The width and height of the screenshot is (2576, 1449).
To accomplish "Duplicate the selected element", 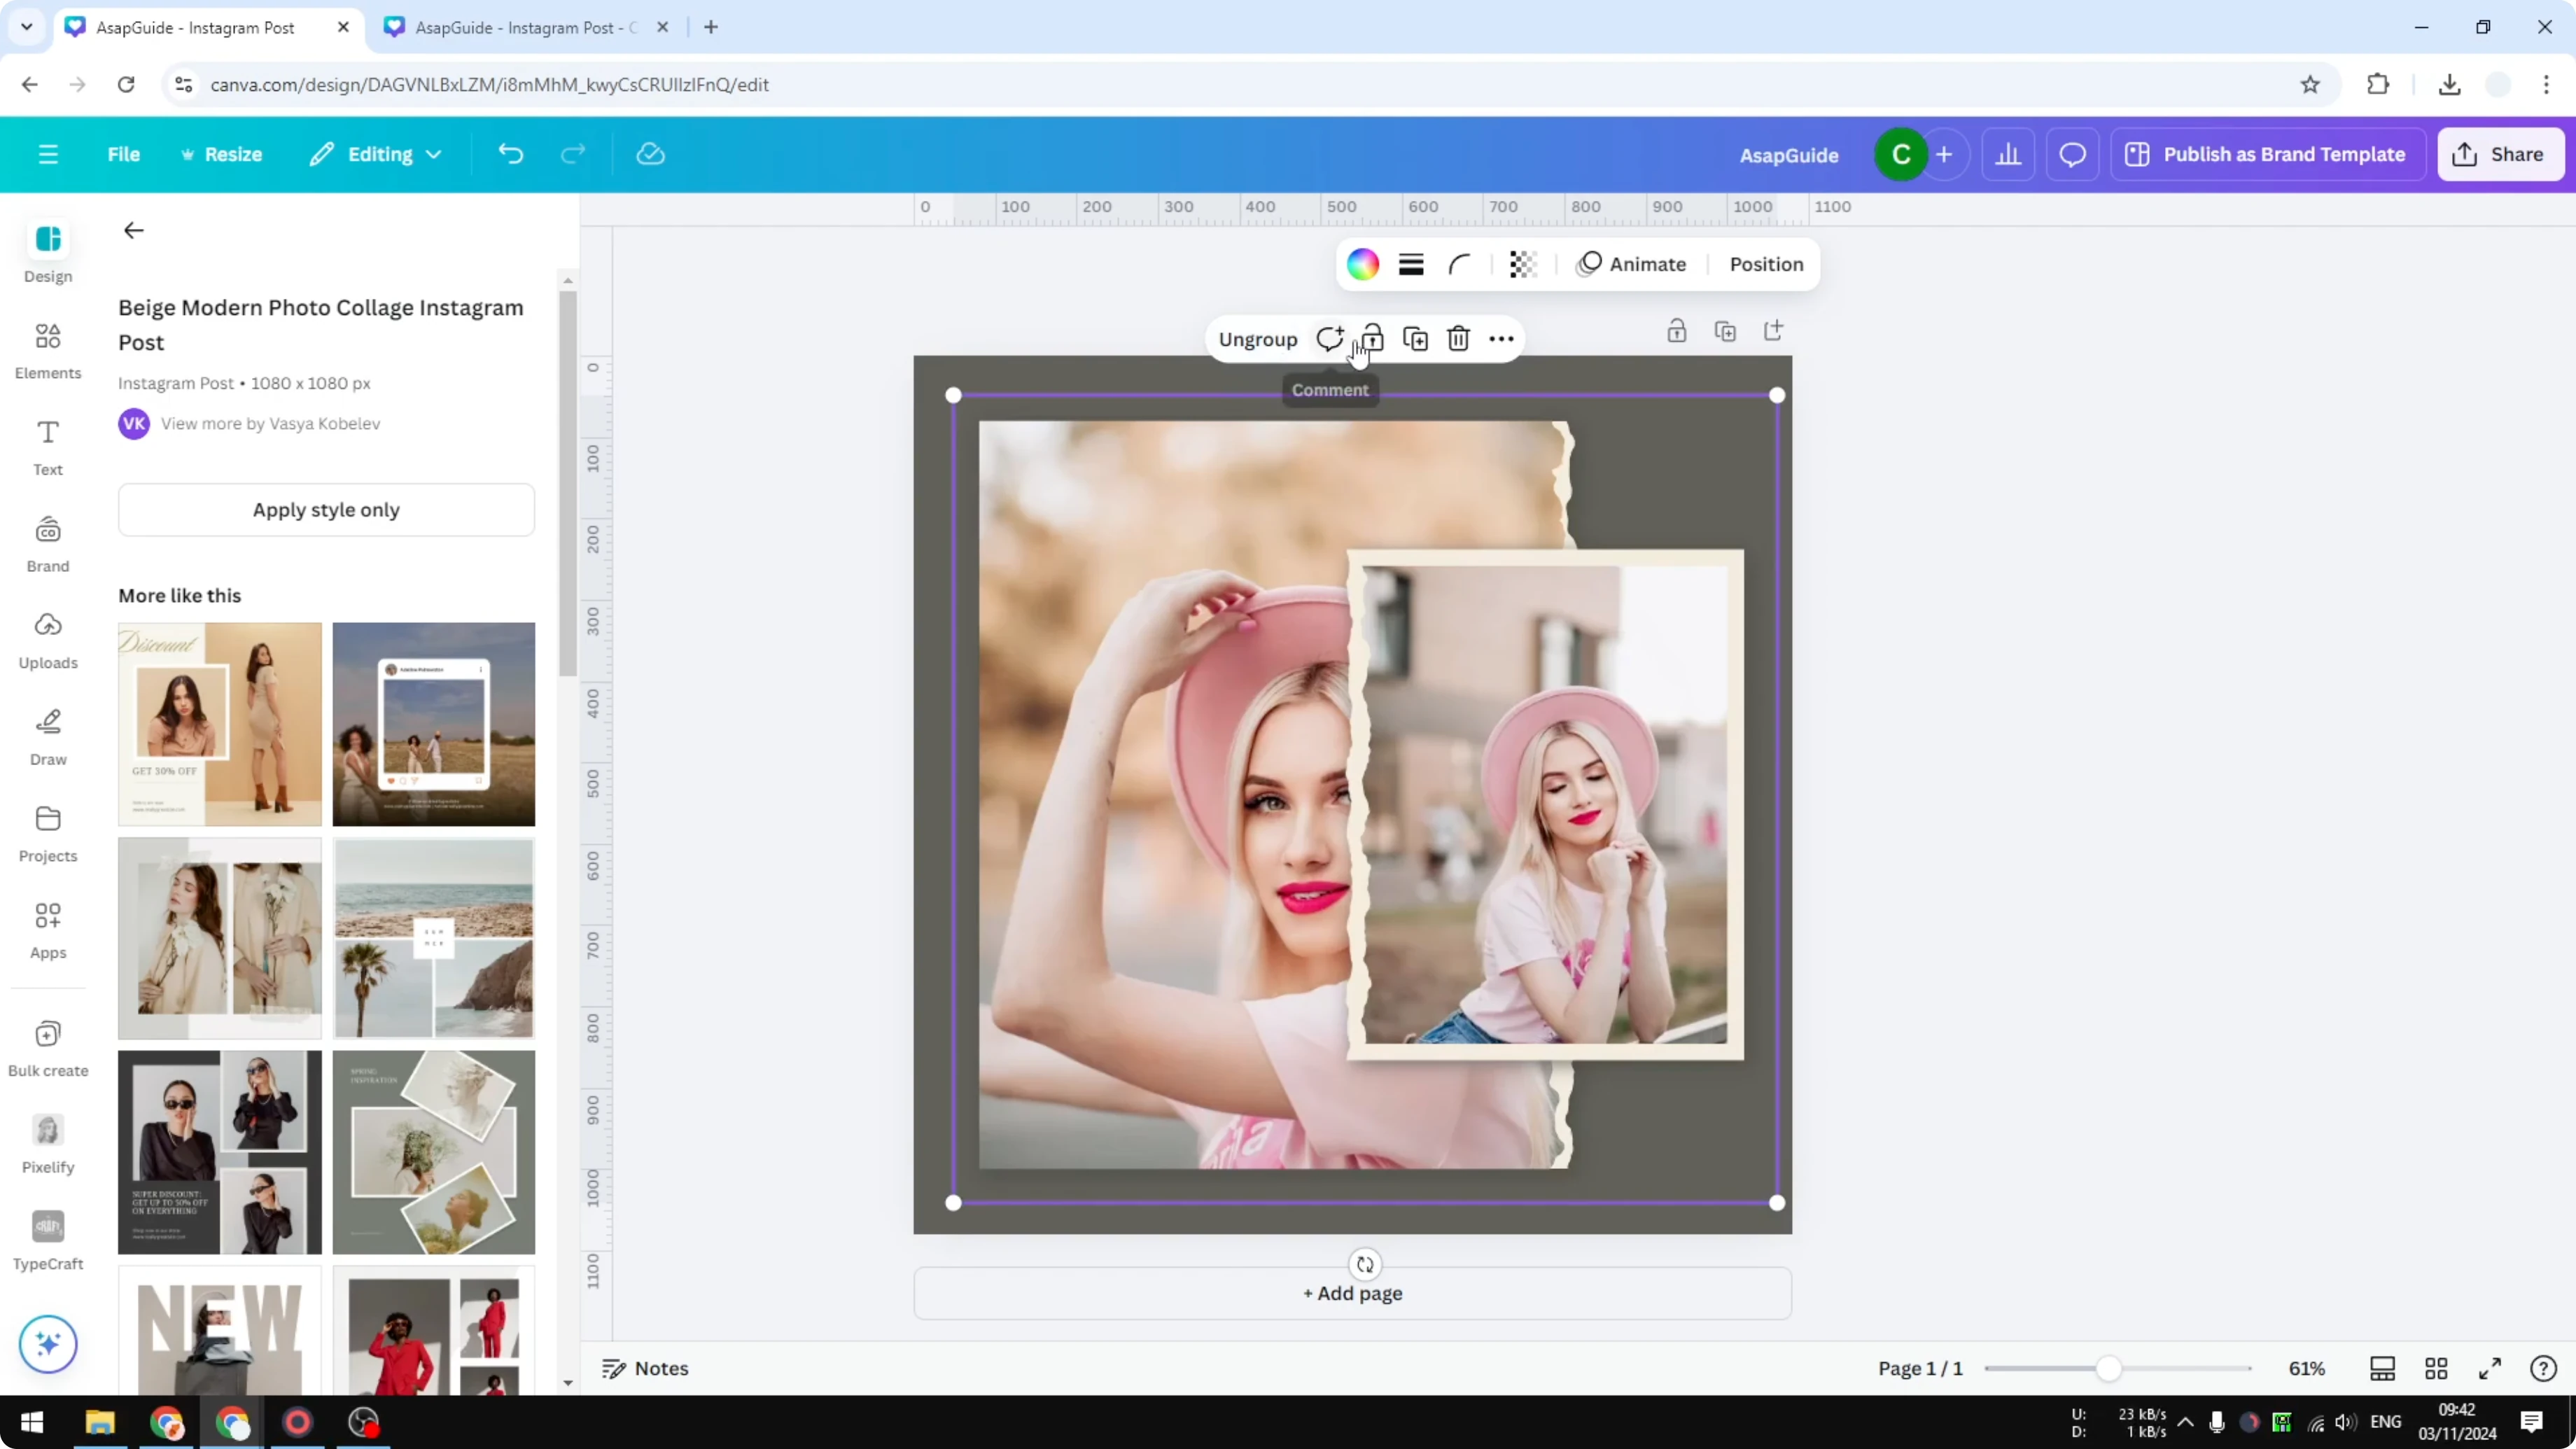I will (x=1415, y=339).
